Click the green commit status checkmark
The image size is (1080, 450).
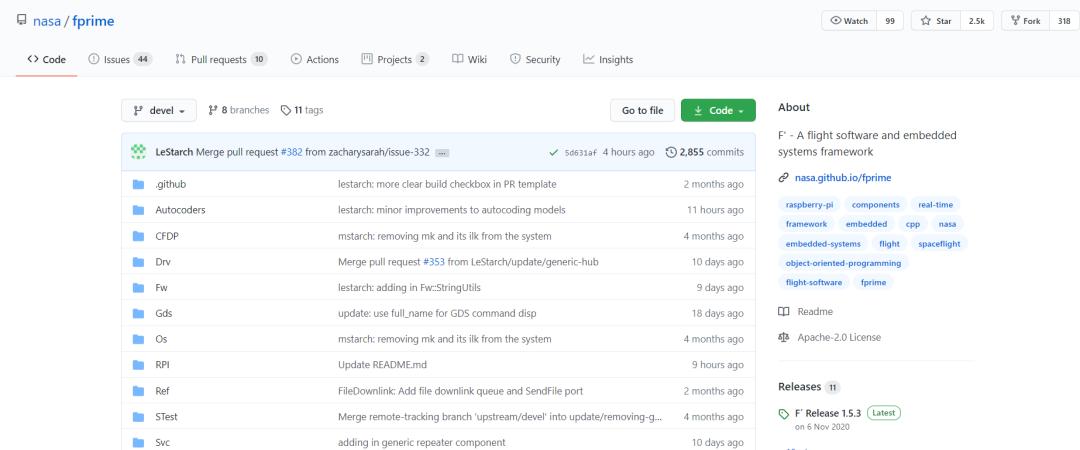click(554, 152)
